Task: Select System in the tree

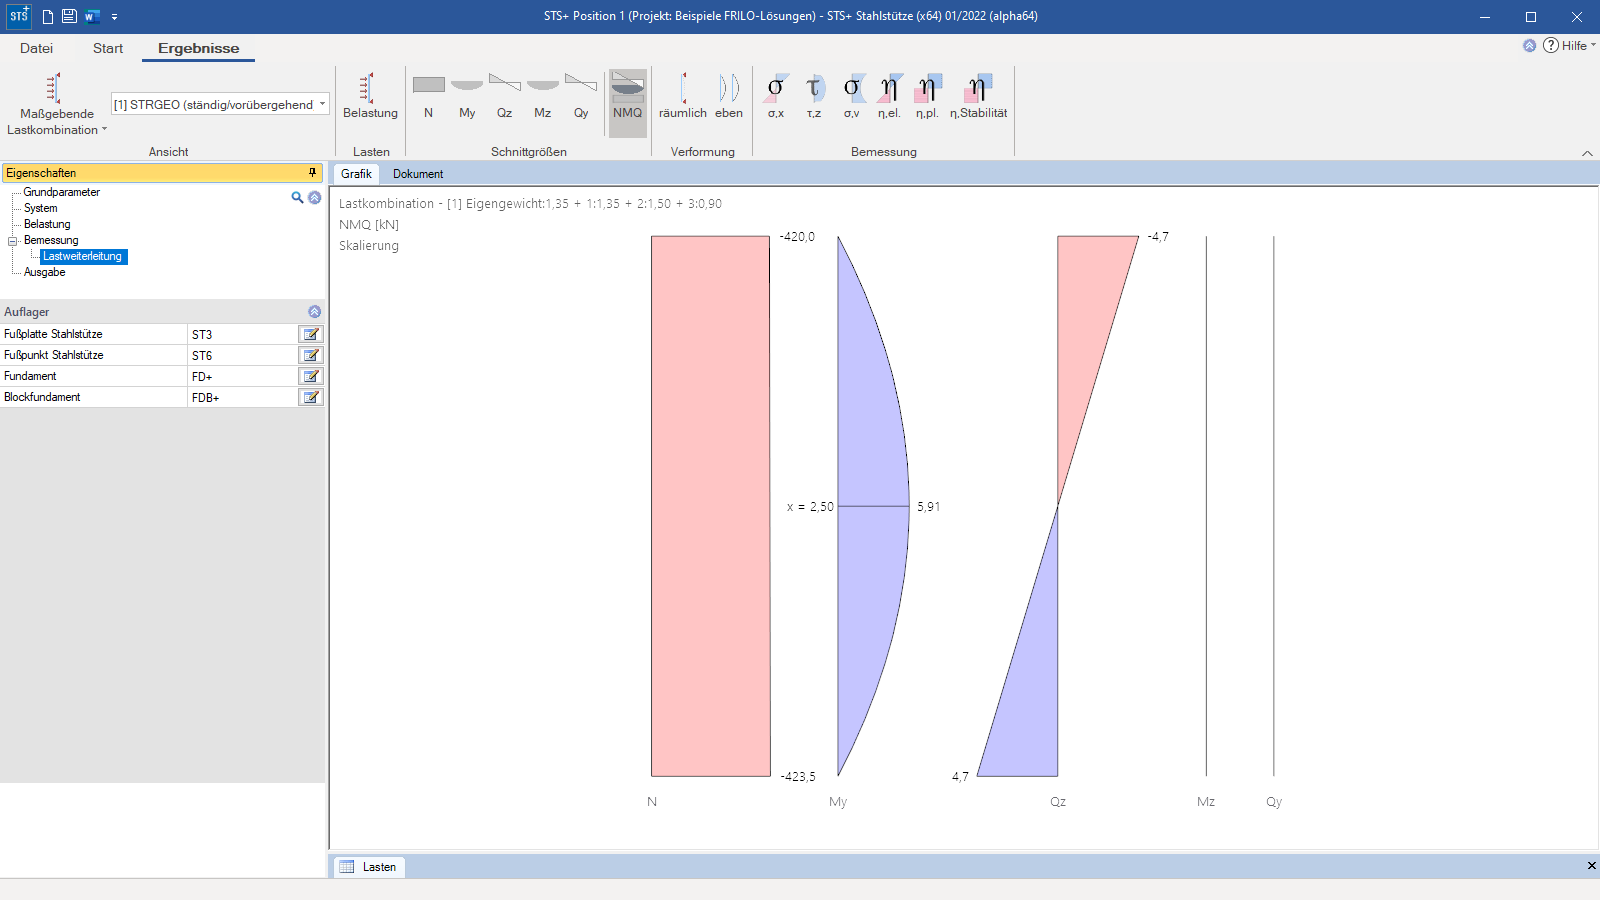Action: coord(41,208)
